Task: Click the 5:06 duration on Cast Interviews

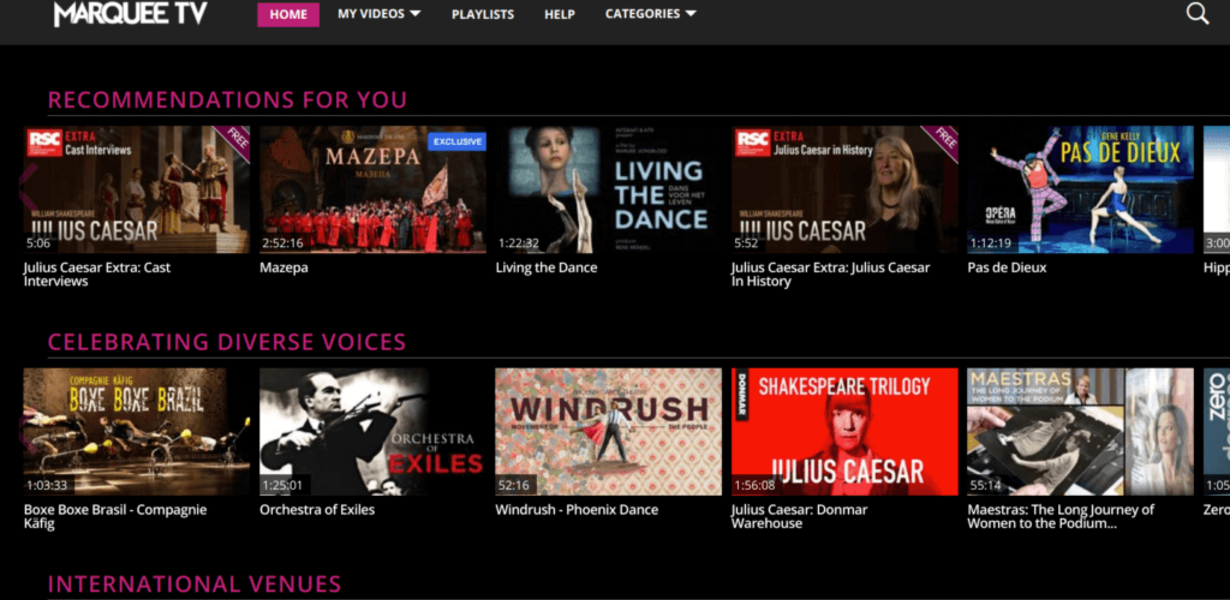Action: tap(38, 243)
